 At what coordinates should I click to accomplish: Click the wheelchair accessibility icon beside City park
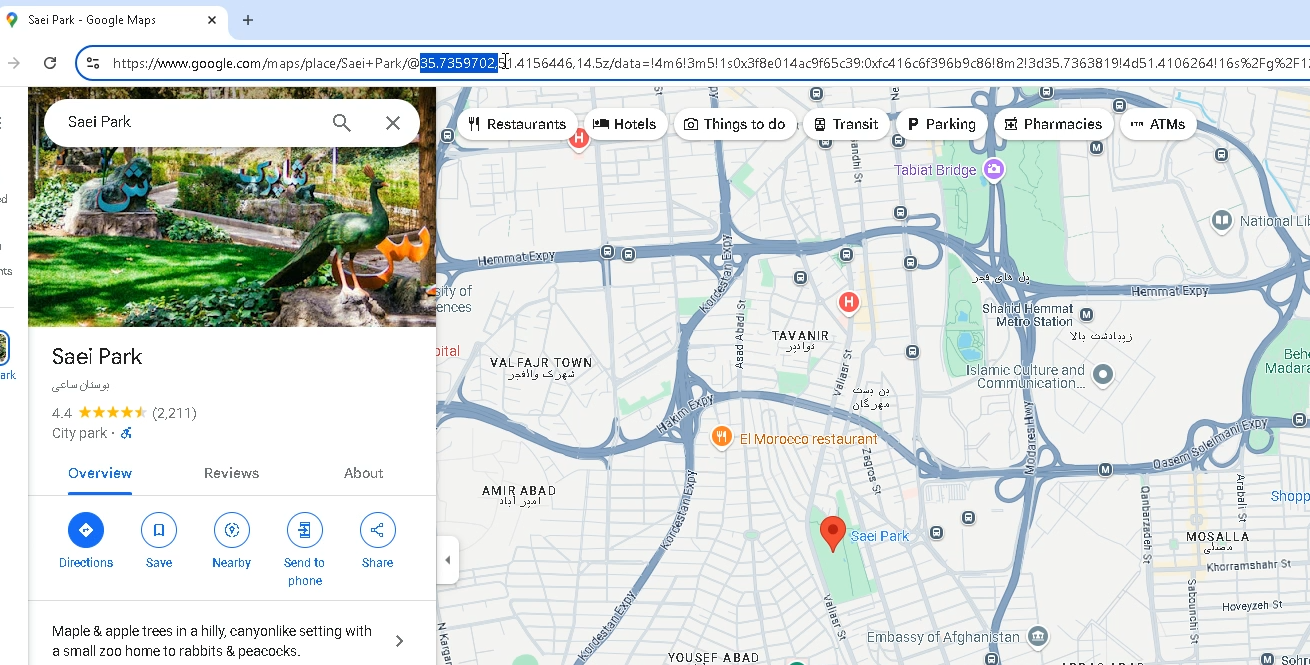coord(126,433)
